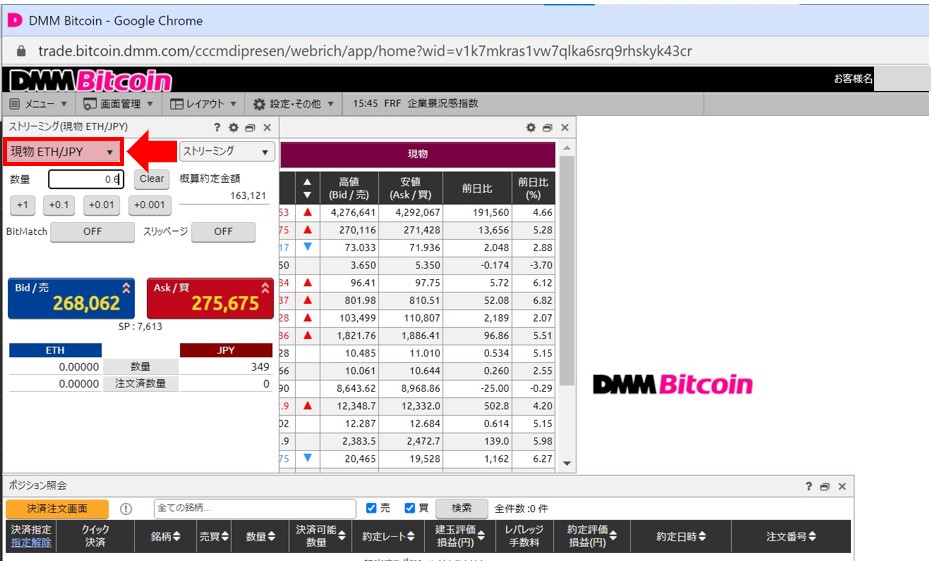Open the 画面管理 menu

[x=118, y=104]
